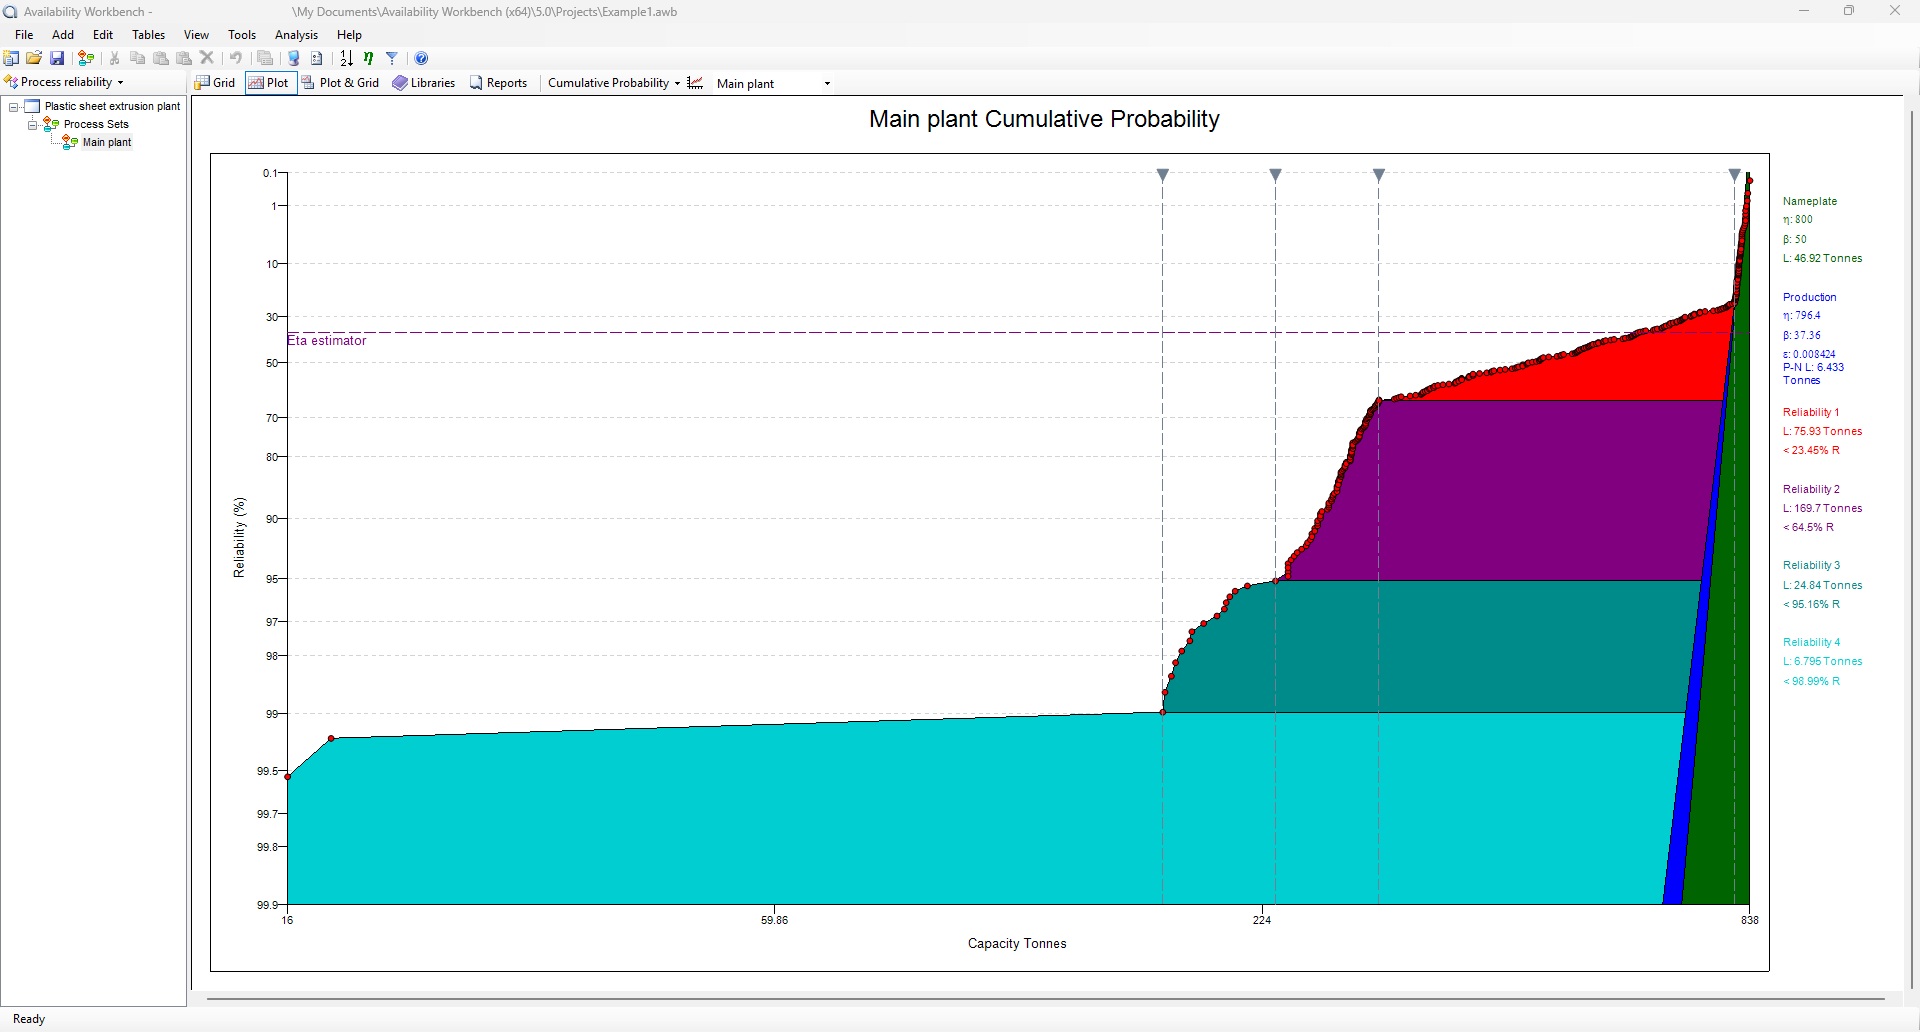Click the plot axis icon beside Cumulative Probability
The image size is (1920, 1032).
click(x=695, y=83)
